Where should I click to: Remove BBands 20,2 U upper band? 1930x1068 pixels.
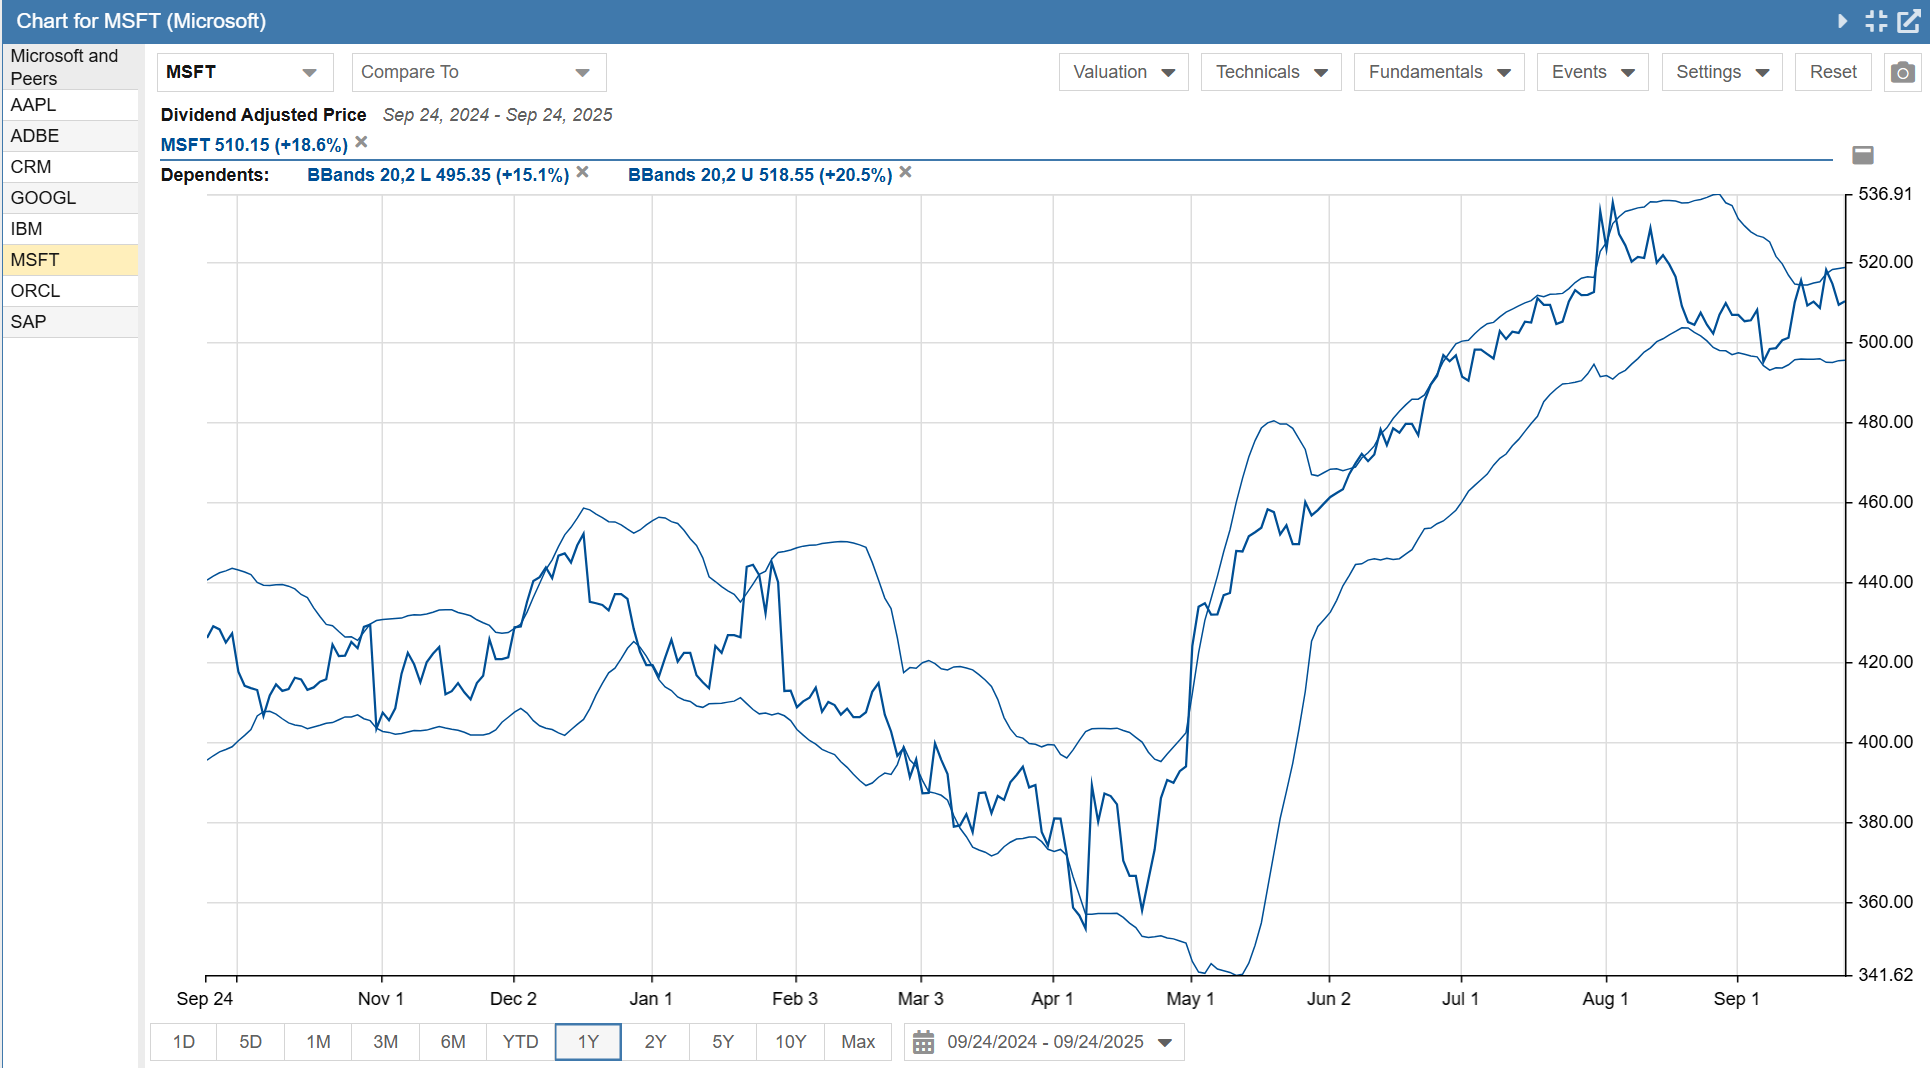pos(906,173)
